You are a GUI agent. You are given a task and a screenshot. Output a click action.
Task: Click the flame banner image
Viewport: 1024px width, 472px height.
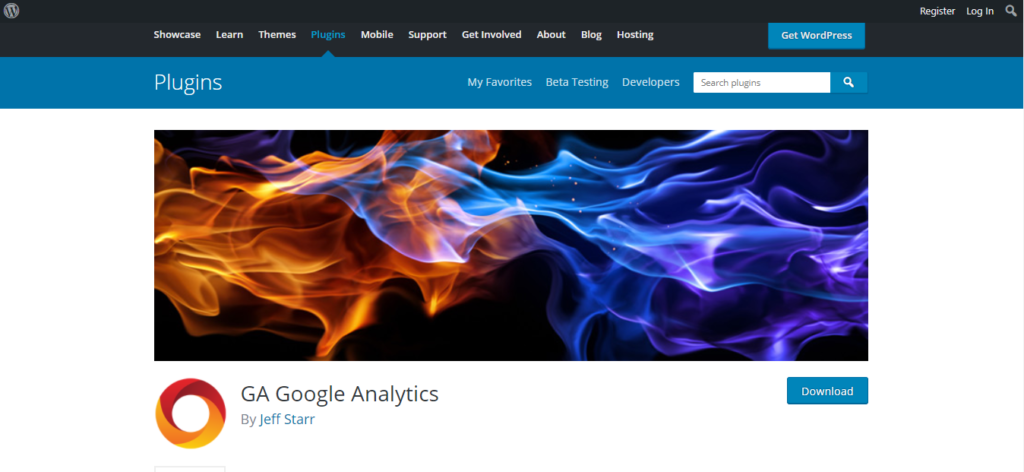[x=511, y=245]
